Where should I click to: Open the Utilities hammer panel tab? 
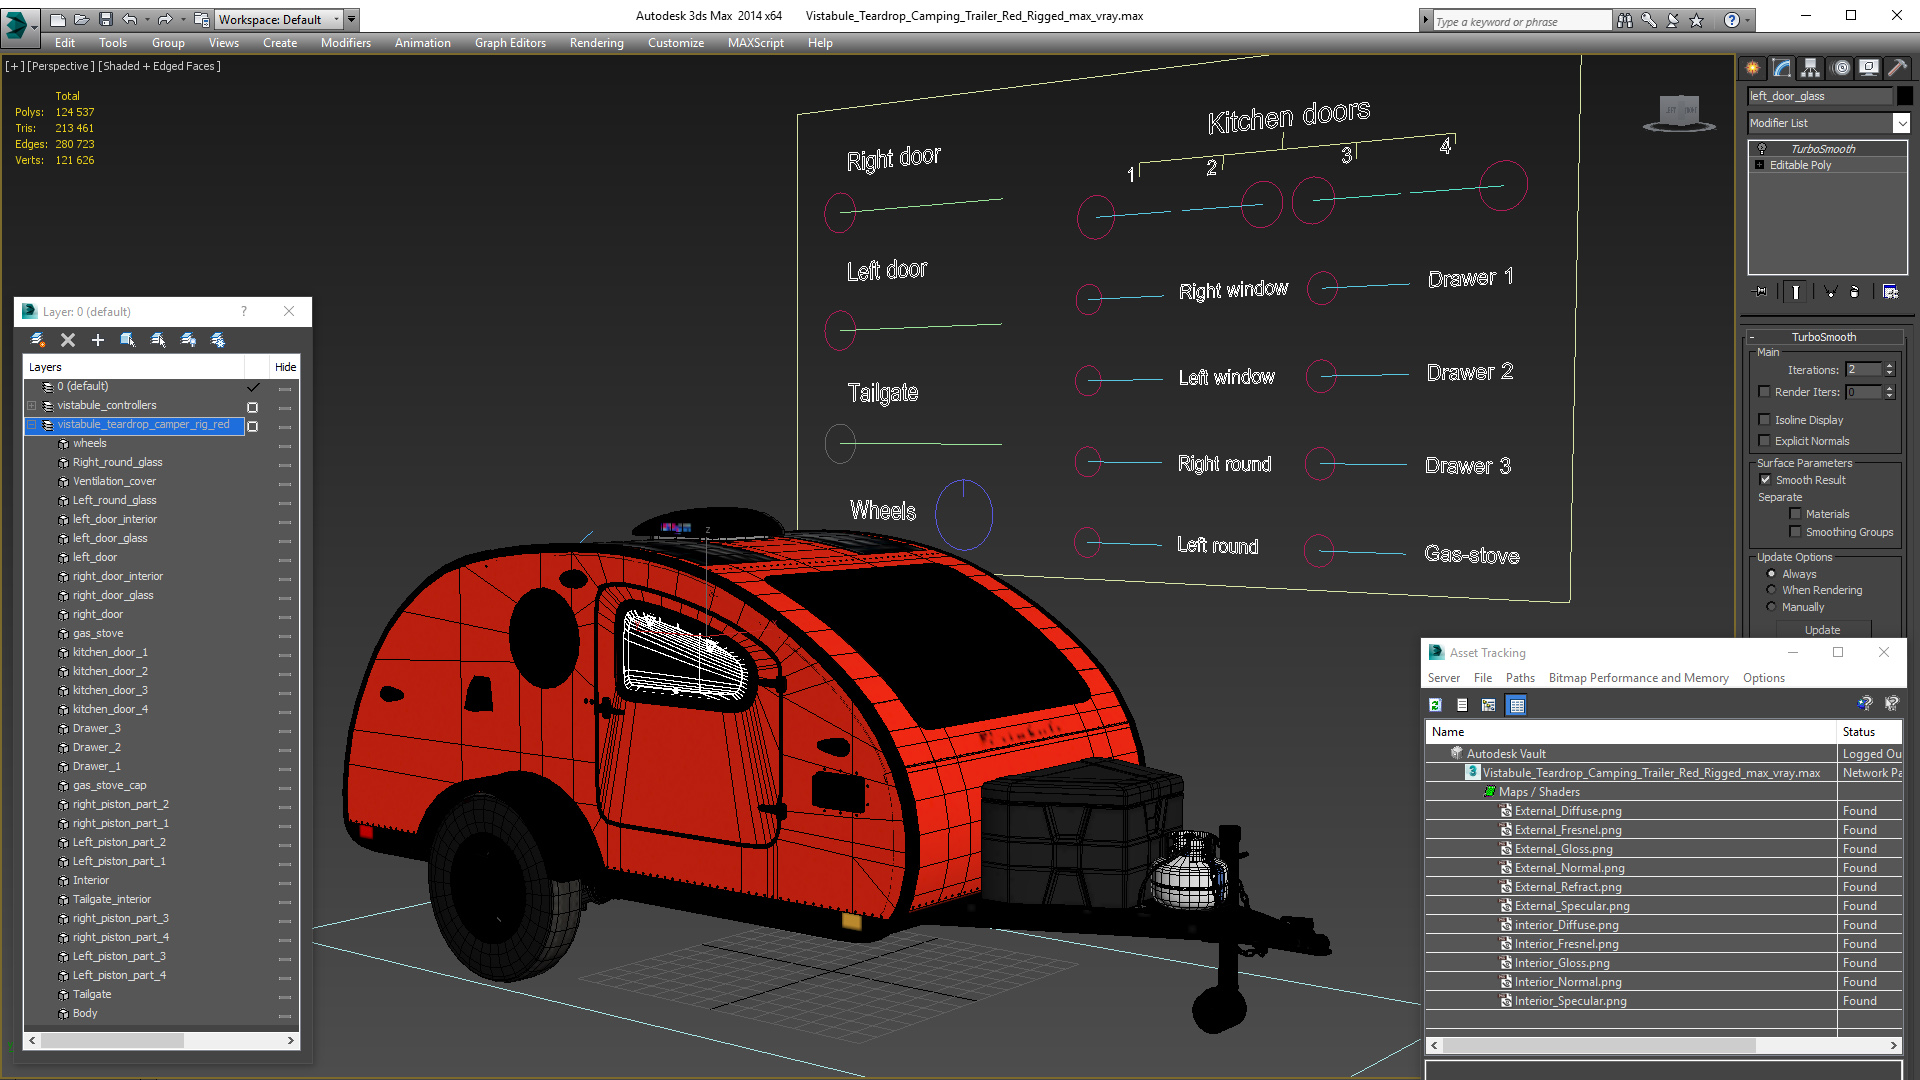(1897, 68)
